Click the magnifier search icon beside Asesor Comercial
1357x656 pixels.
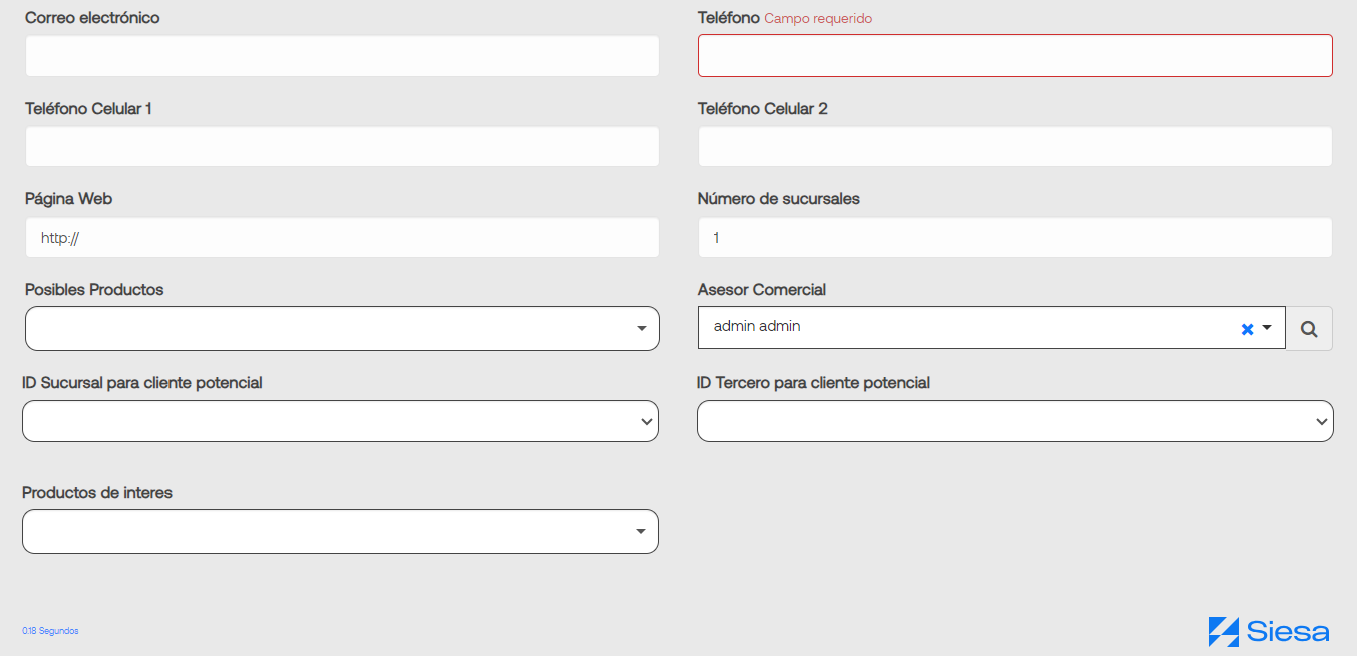coord(1309,328)
